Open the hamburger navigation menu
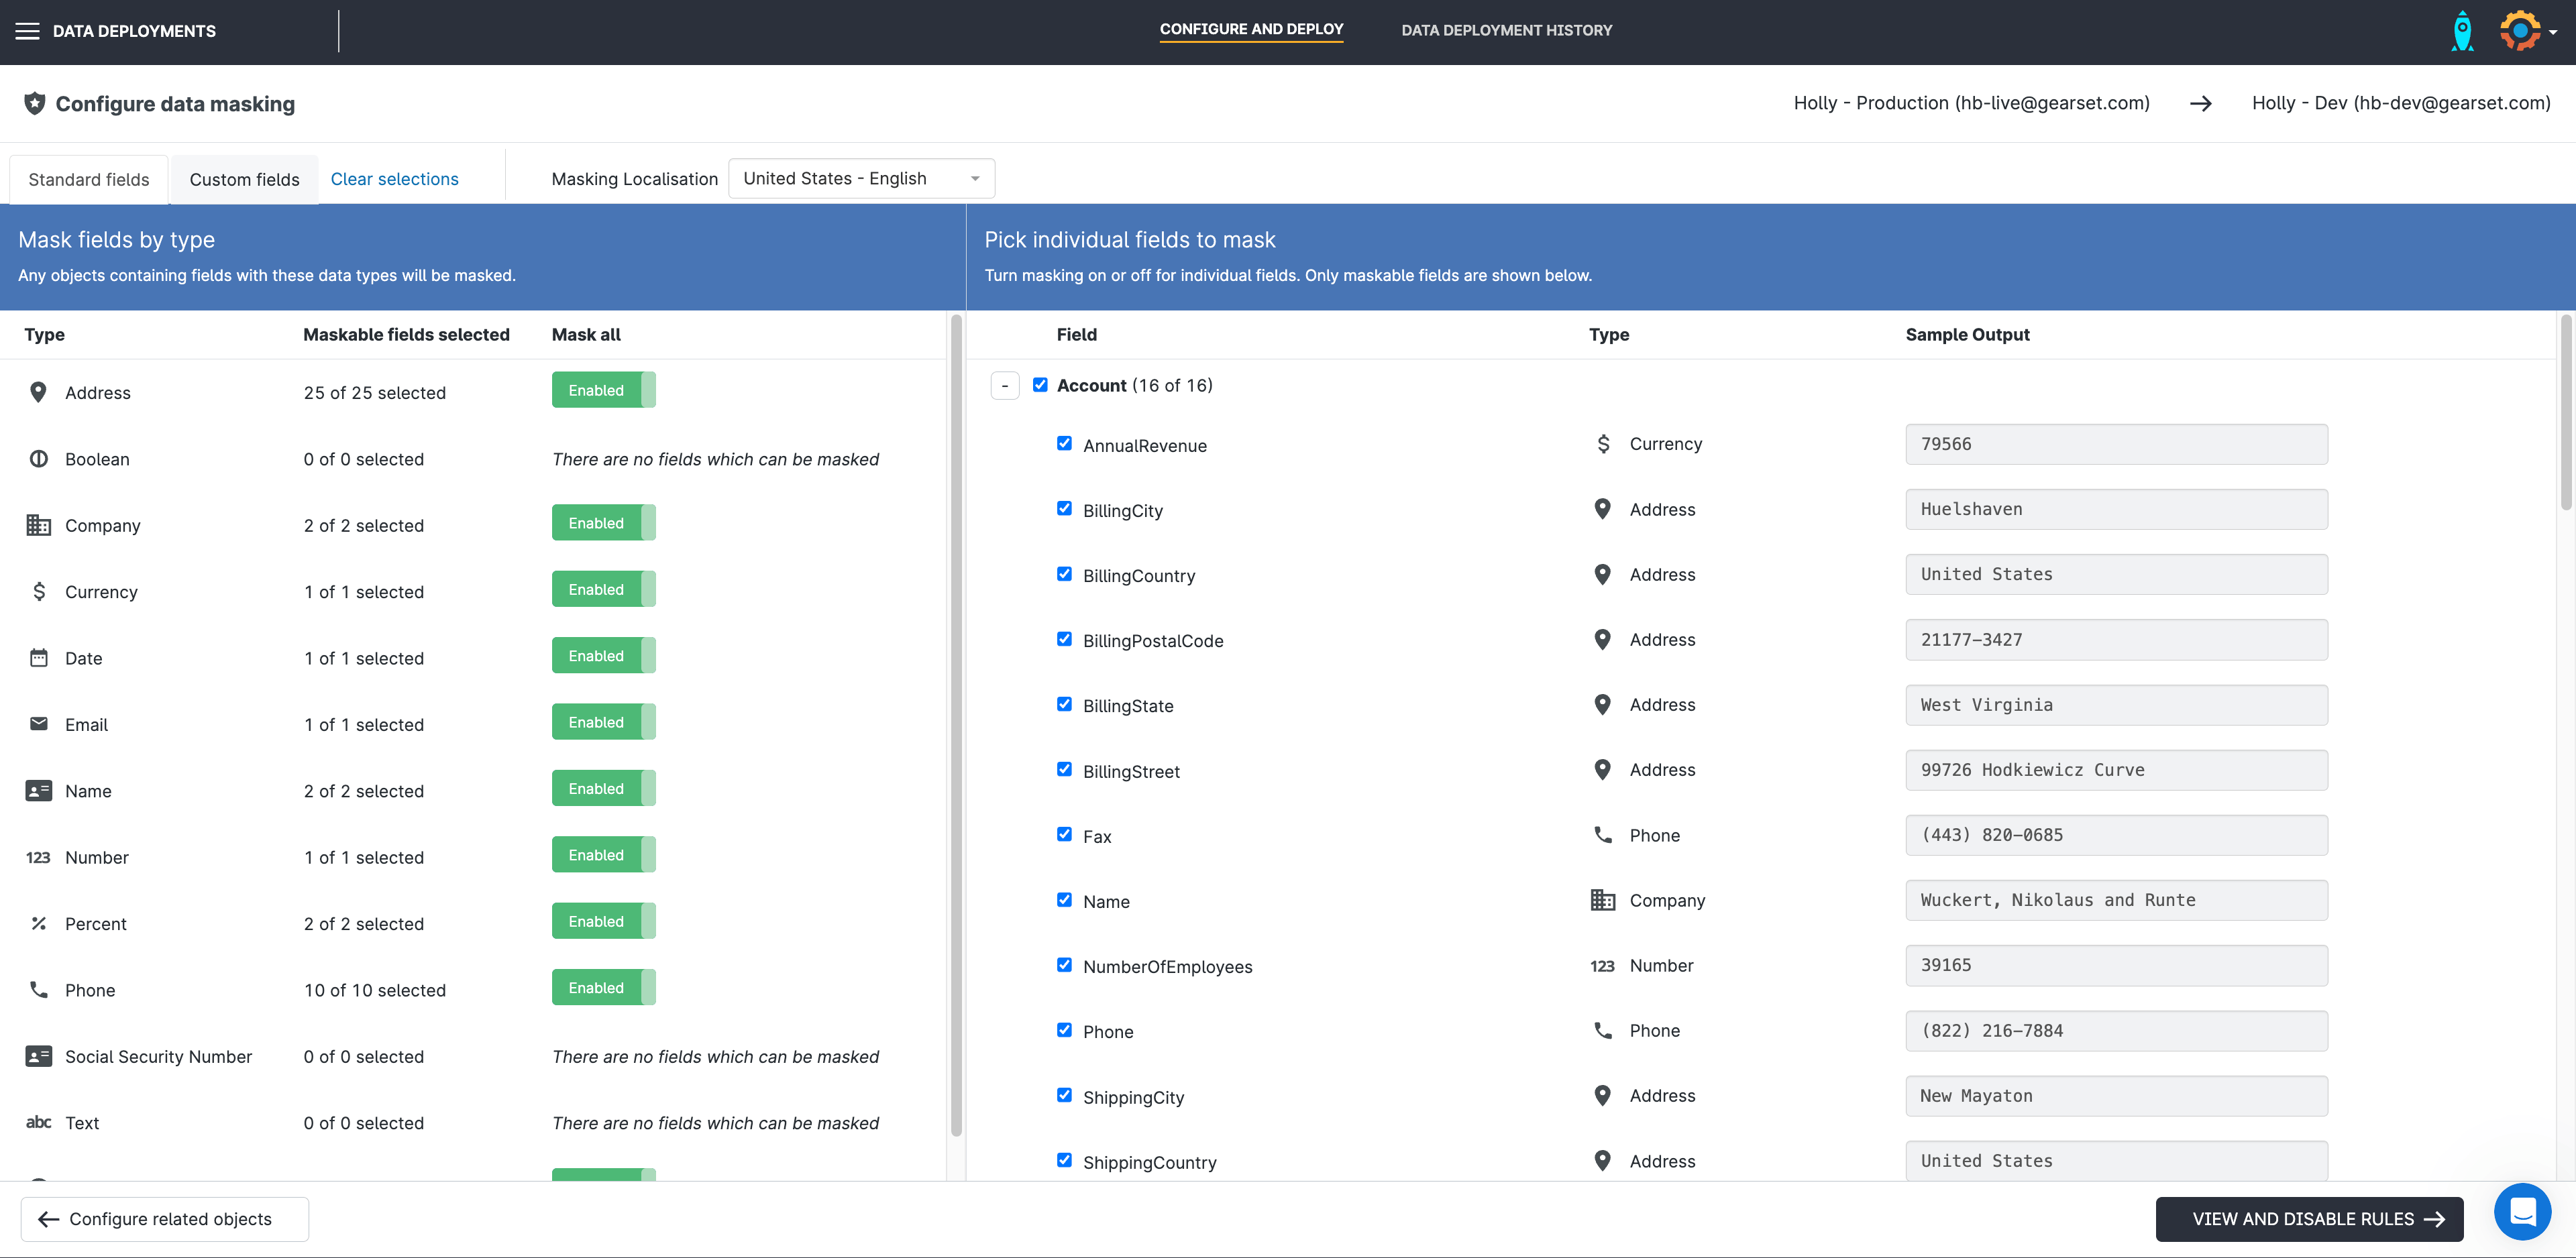Viewport: 2576px width, 1258px height. tap(27, 31)
